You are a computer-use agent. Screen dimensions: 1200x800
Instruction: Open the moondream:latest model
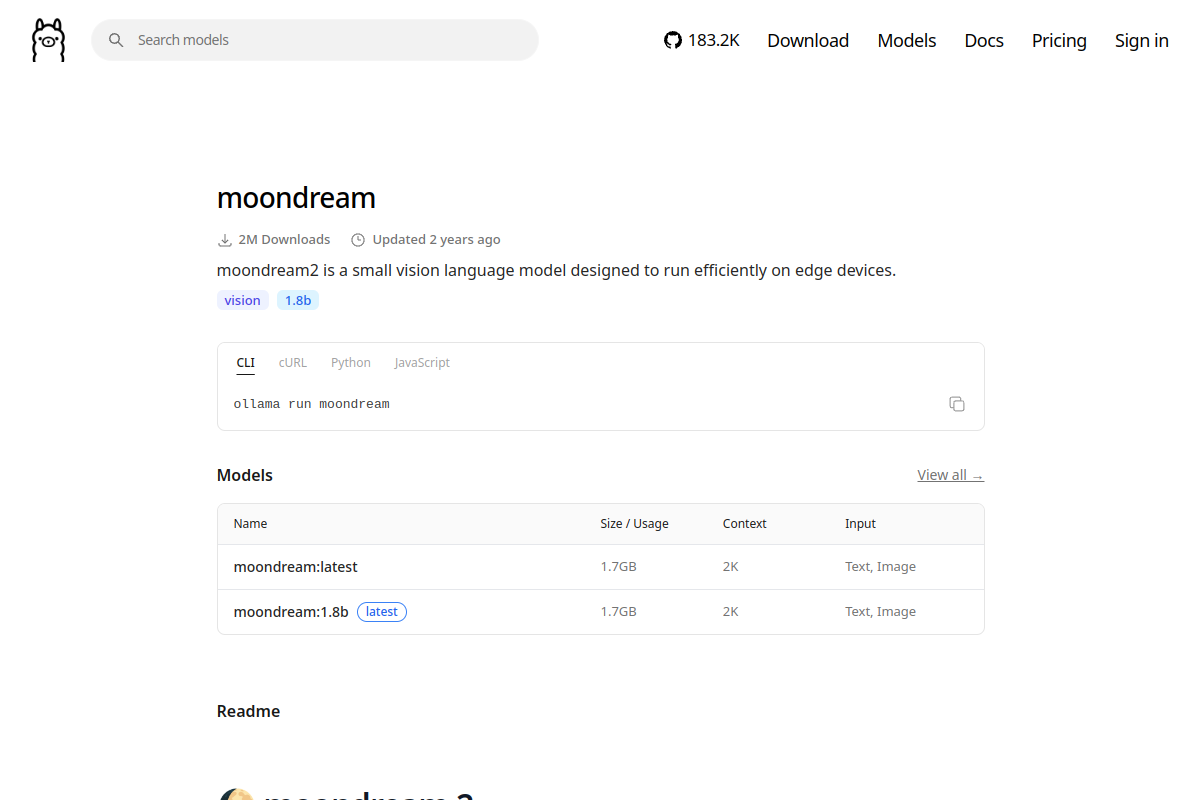296,567
